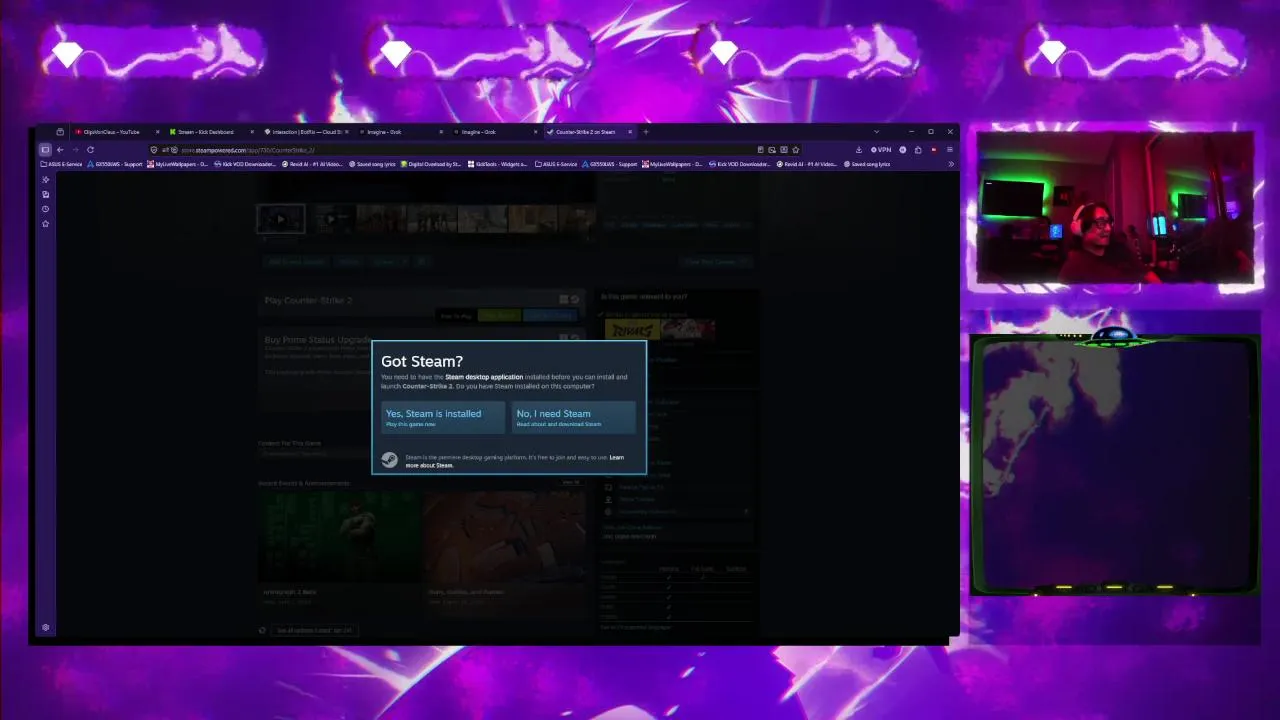Open the right orange event card image
The height and width of the screenshot is (720, 1280).
tap(504, 537)
